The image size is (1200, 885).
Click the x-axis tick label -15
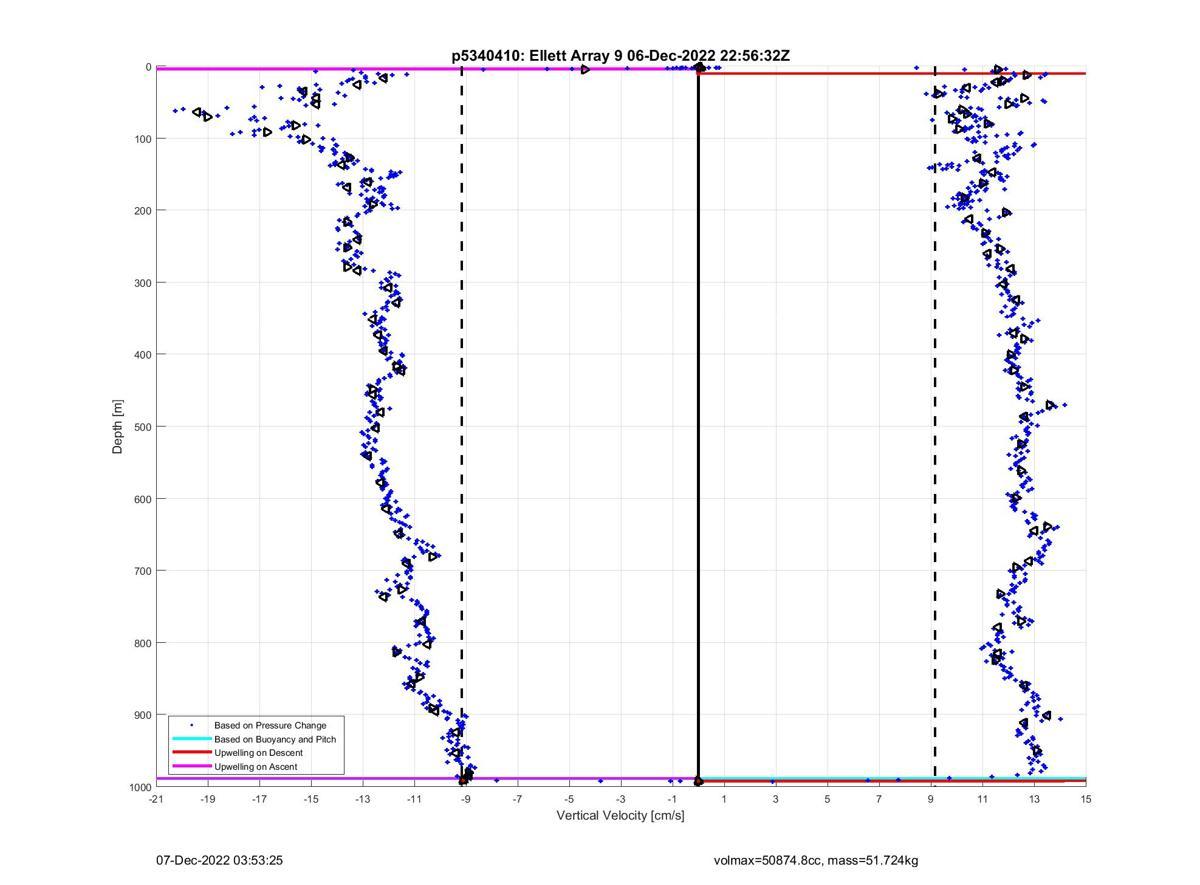click(310, 799)
